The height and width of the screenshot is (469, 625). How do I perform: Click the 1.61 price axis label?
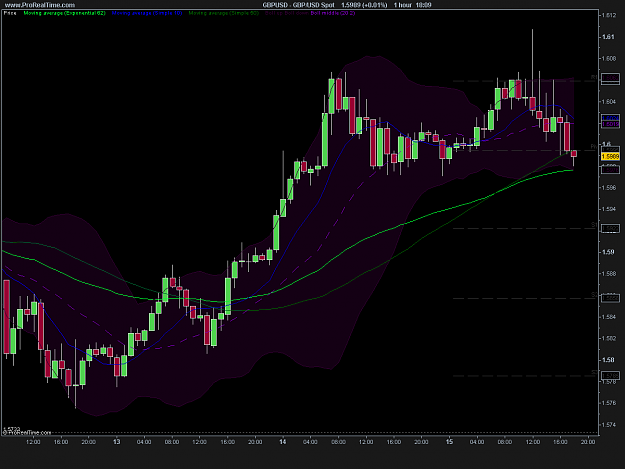(608, 37)
